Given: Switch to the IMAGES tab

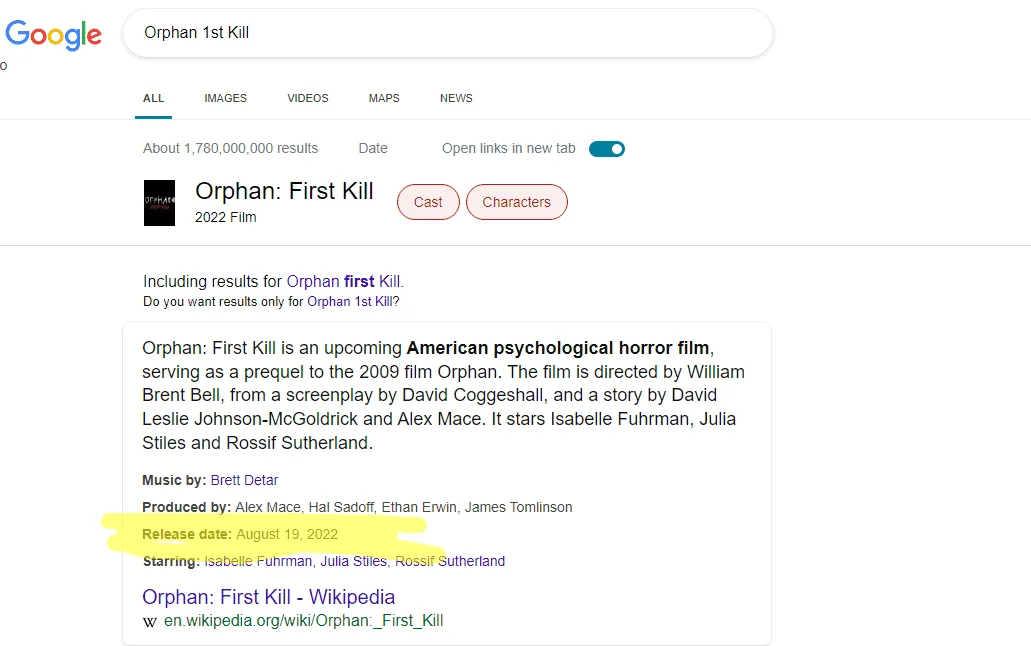Looking at the screenshot, I should point(226,98).
